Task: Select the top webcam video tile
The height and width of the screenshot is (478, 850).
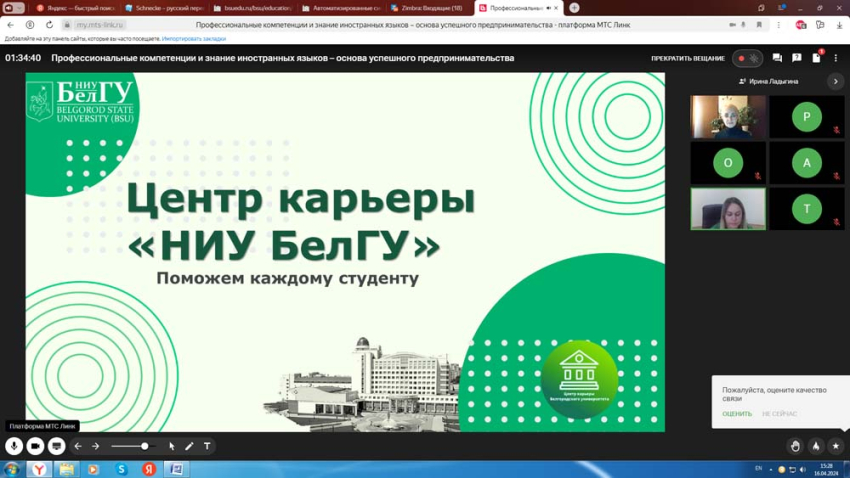Action: 728,117
